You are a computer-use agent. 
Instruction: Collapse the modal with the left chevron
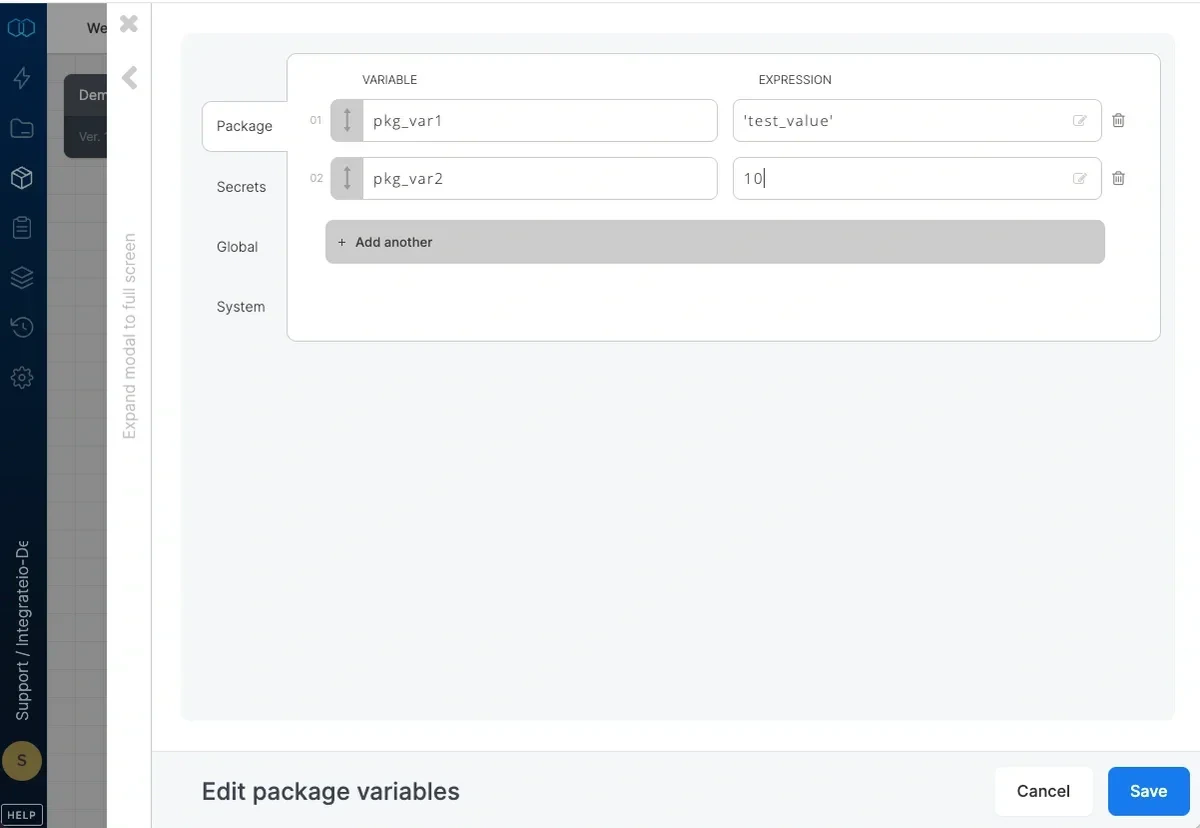pyautogui.click(x=127, y=77)
